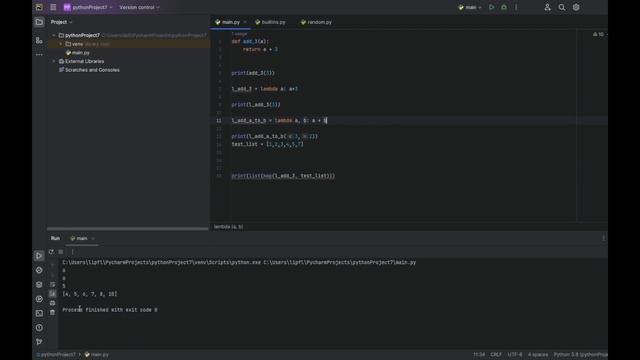Switch to builtins.py editor tab
Screen dimensions: 640x360
[x=270, y=22]
